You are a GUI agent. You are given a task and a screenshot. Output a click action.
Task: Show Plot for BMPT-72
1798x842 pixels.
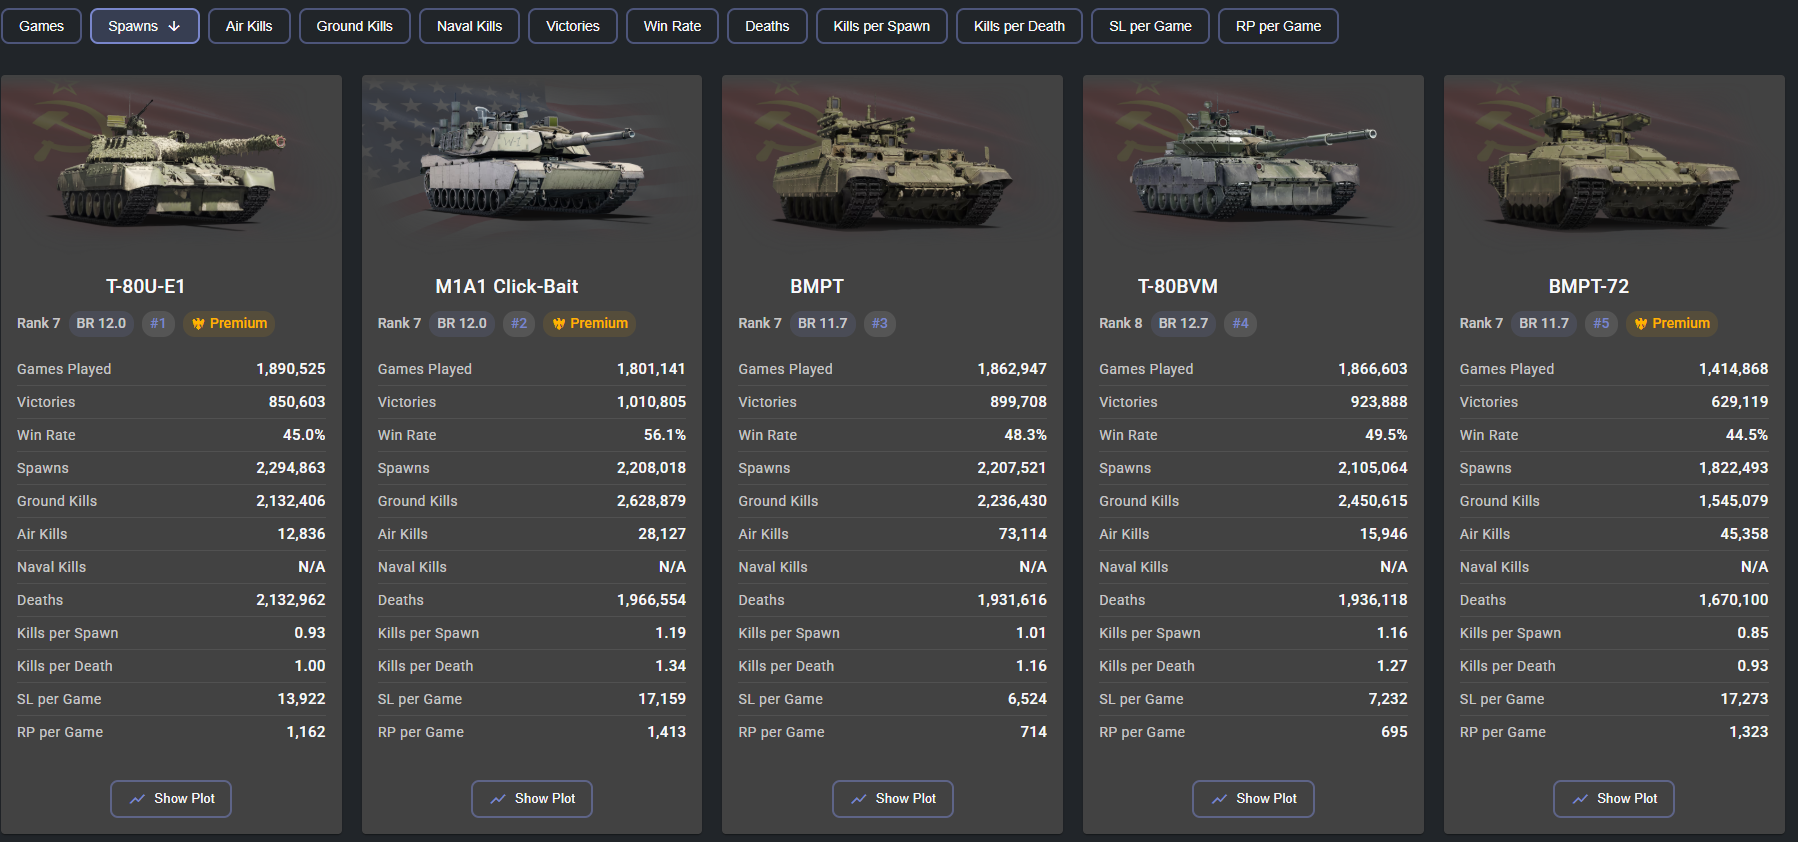click(x=1614, y=799)
